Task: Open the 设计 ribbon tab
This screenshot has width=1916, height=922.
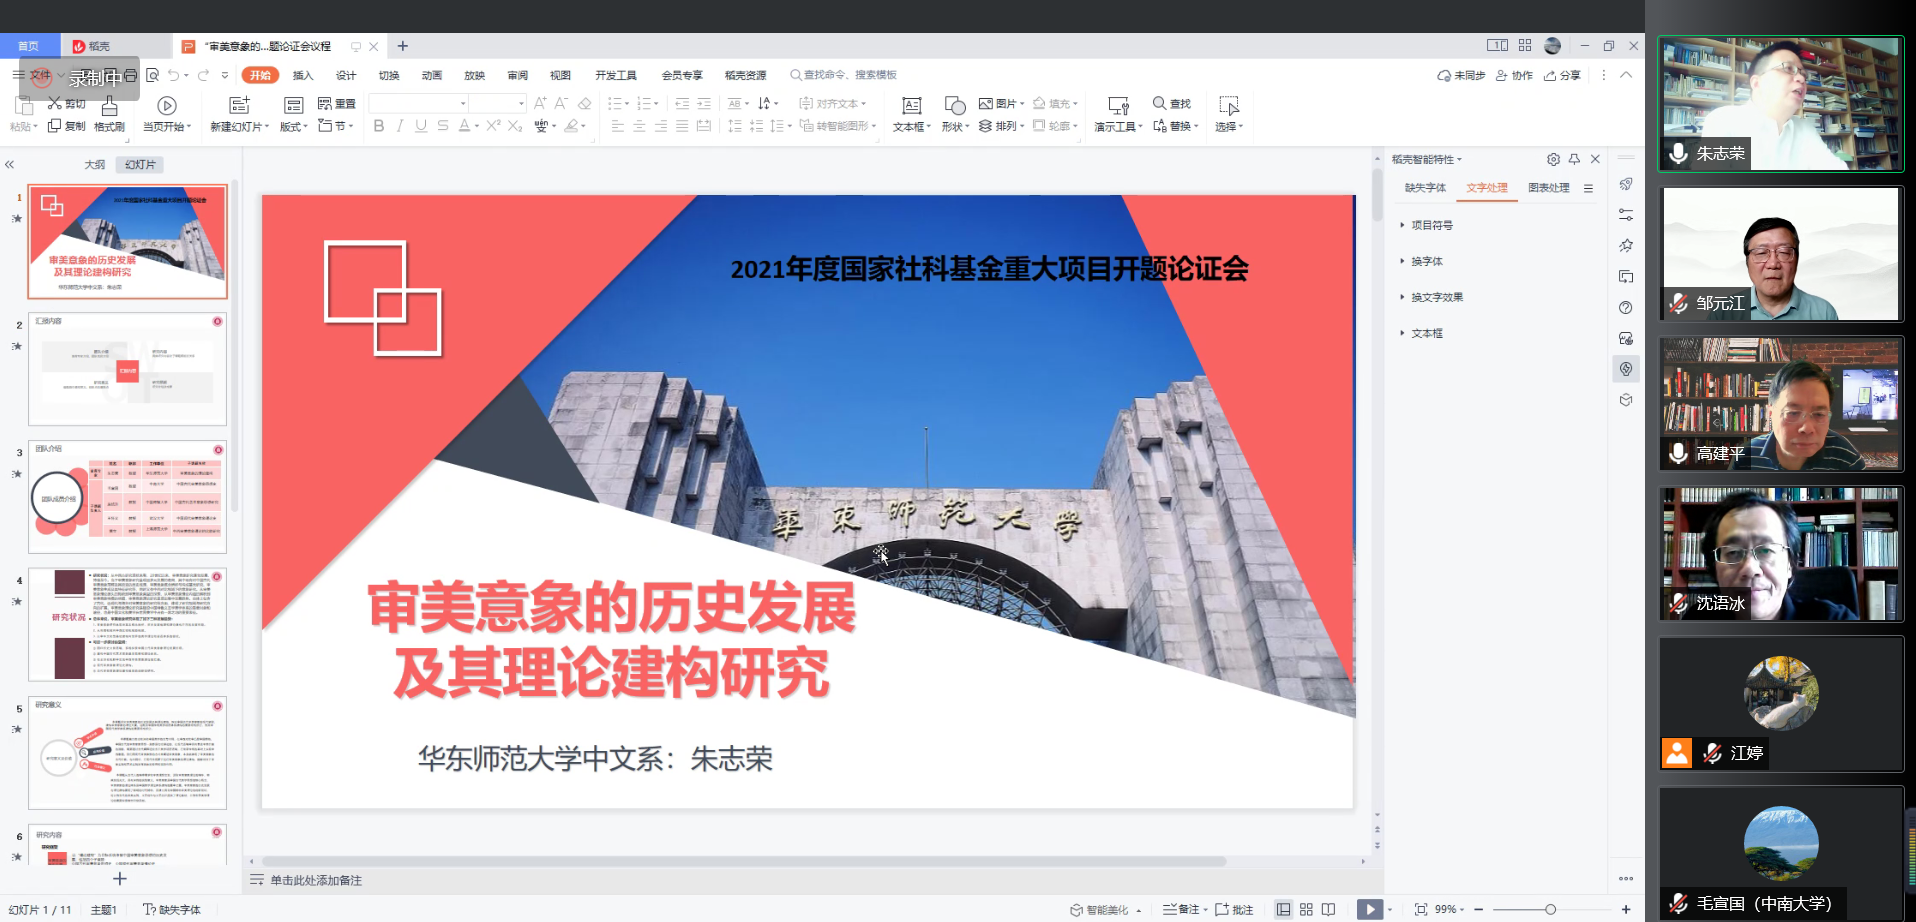Action: pos(346,75)
